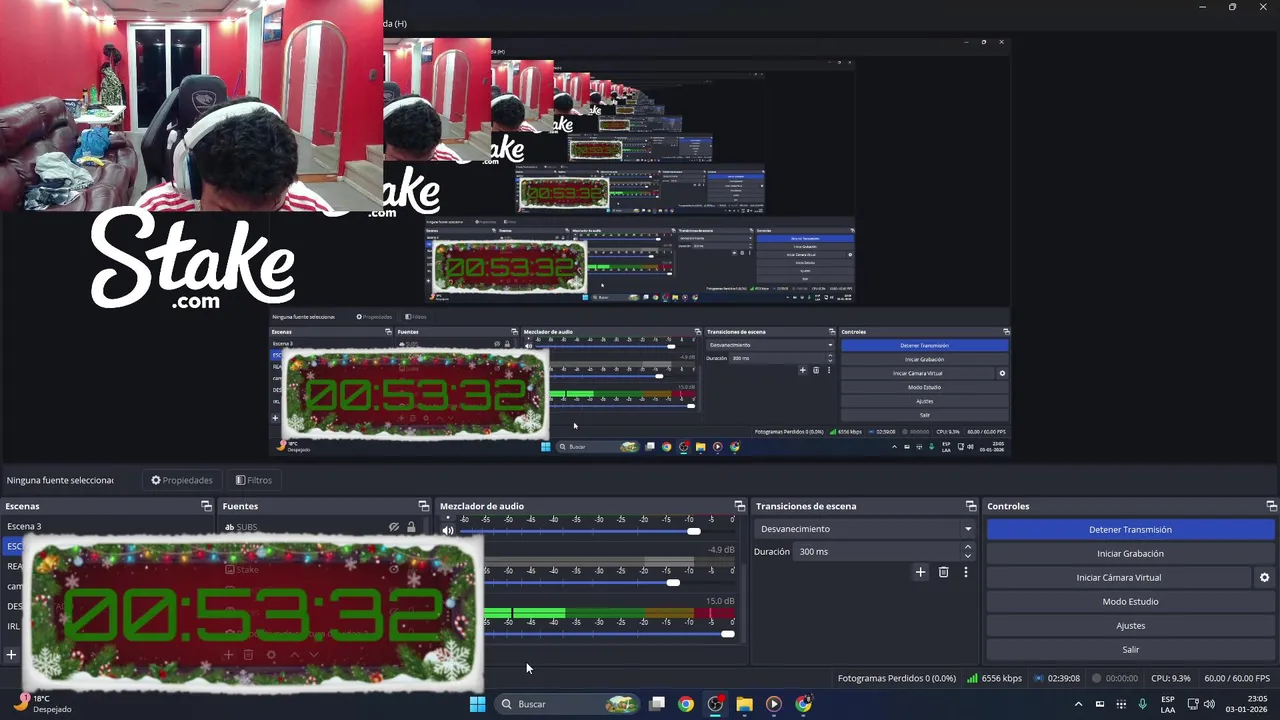Toggle visibility of the SUBS source
The width and height of the screenshot is (1280, 720).
point(394,527)
